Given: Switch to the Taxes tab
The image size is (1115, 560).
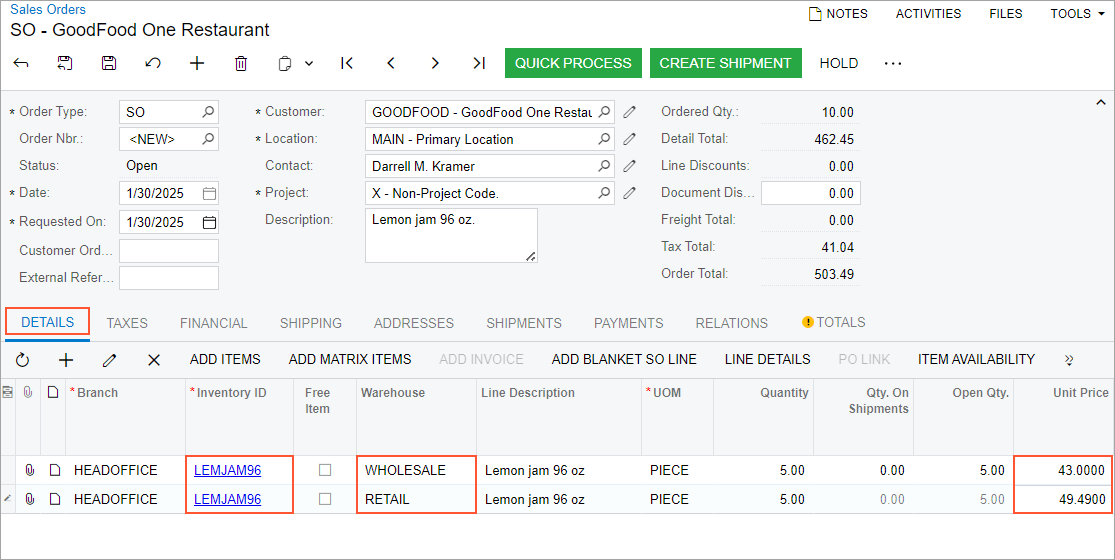Looking at the screenshot, I should click(127, 323).
